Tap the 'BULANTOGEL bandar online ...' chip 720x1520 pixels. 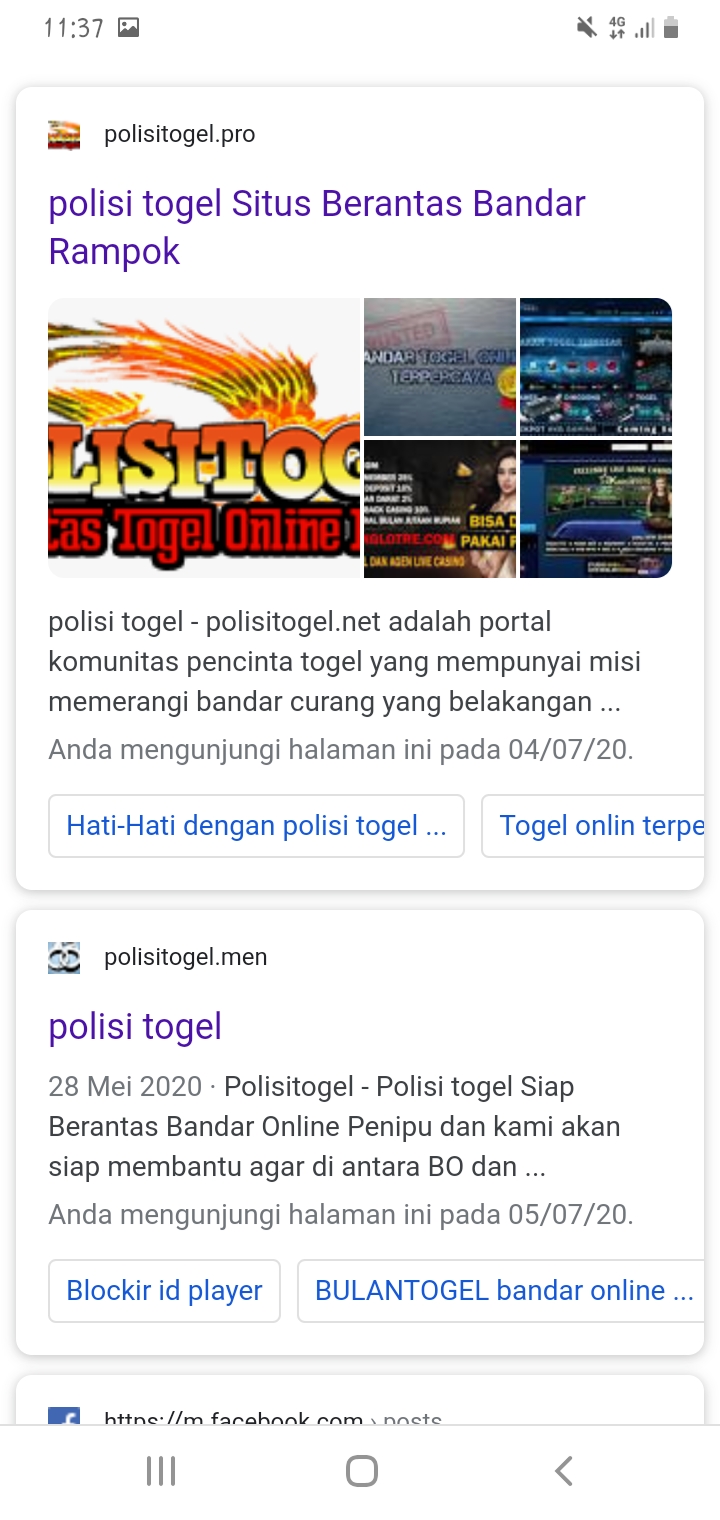pos(501,1291)
